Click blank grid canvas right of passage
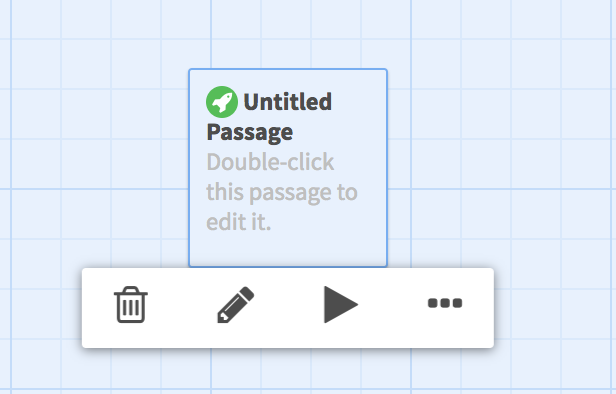Screen dimensions: 616x394 (499, 157)
